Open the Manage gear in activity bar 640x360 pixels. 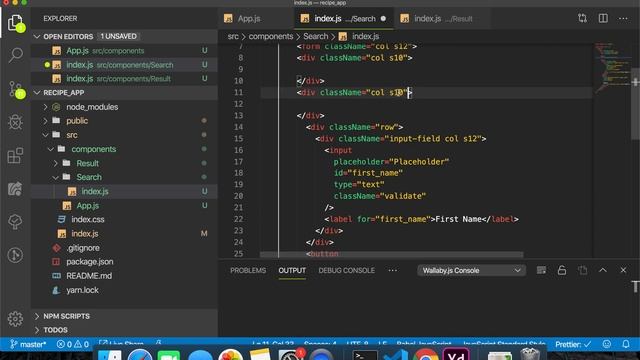15,319
